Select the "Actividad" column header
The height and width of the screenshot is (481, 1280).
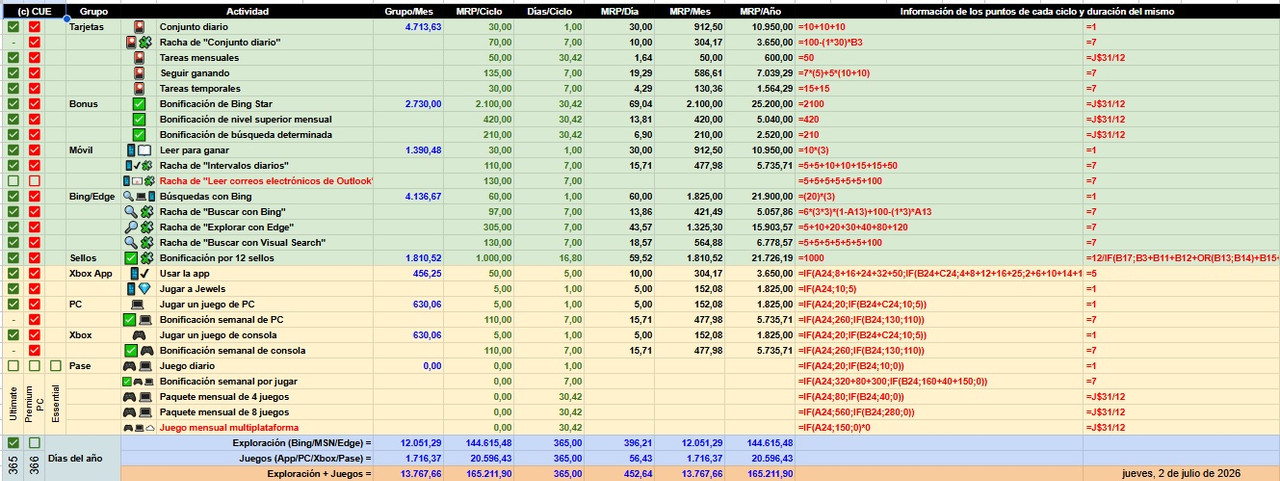247,11
